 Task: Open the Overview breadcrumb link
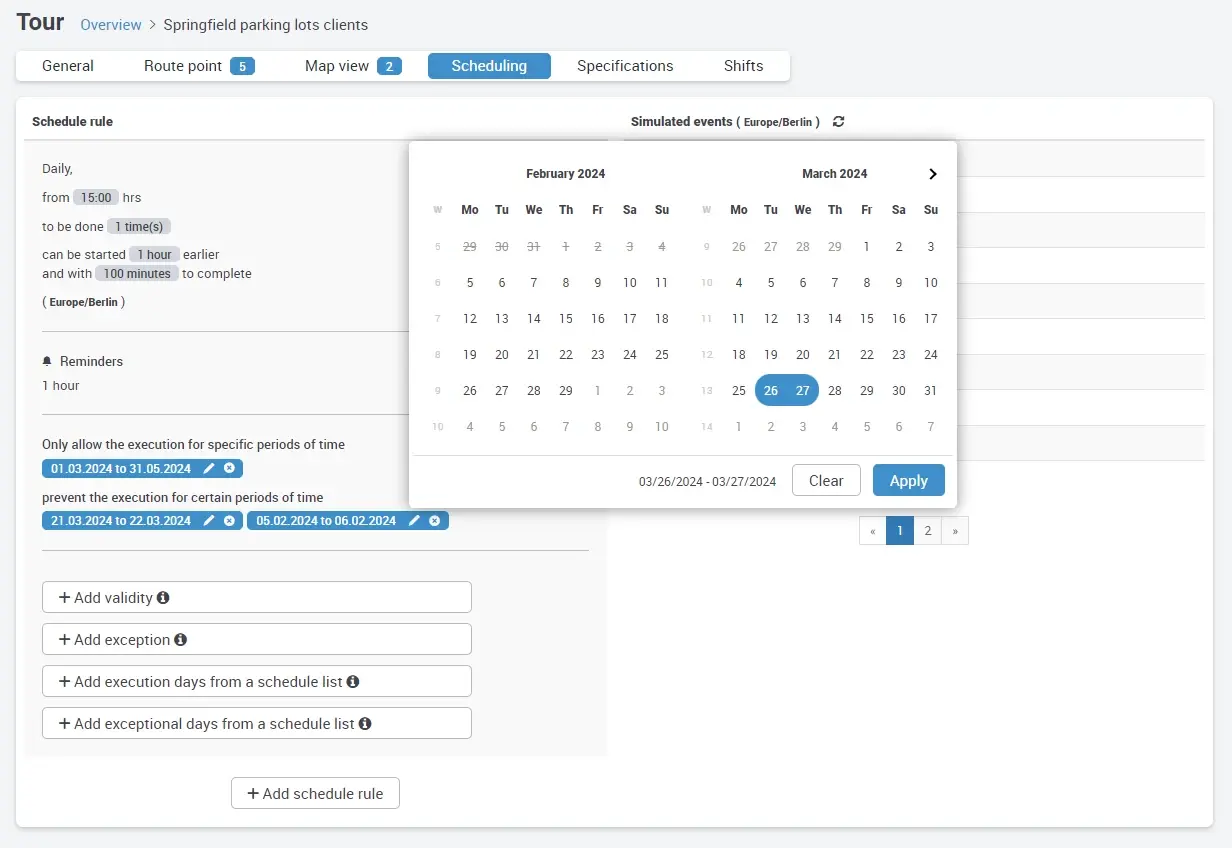[110, 25]
